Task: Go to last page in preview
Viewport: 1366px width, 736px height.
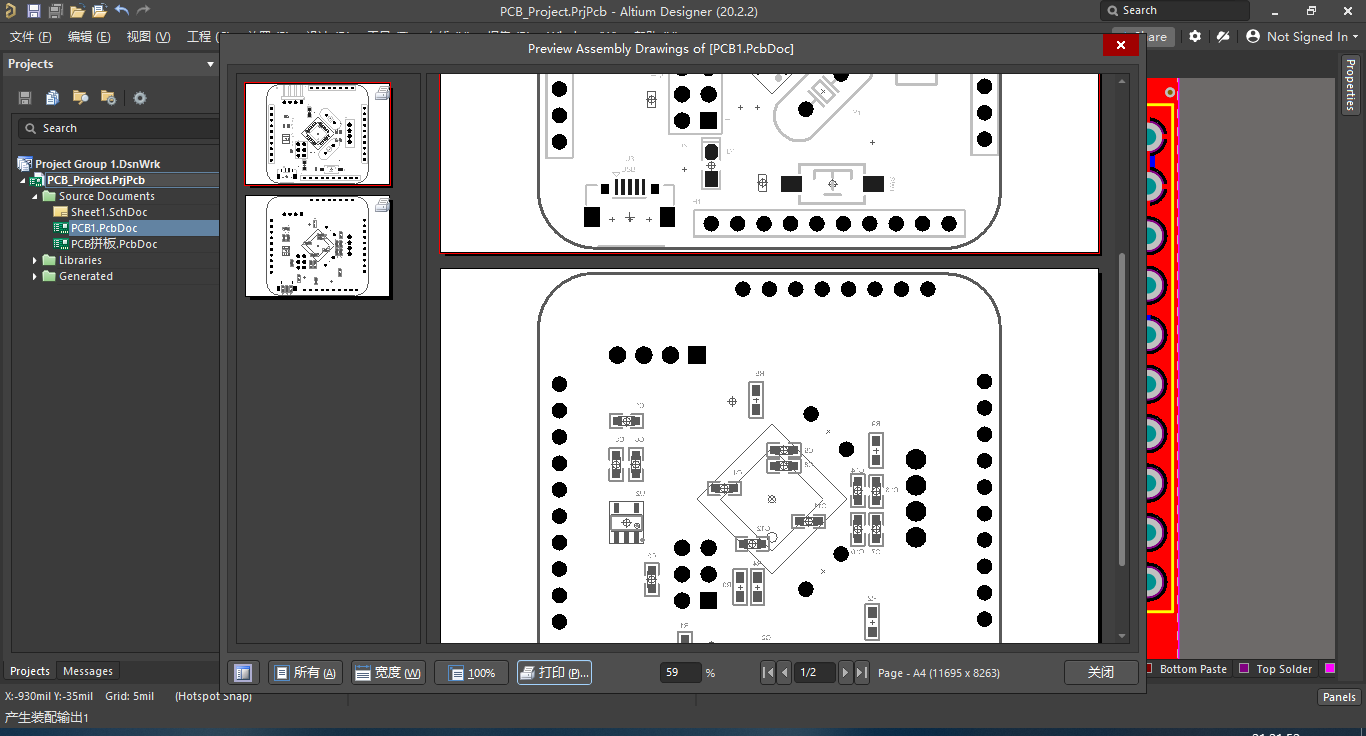Action: click(x=861, y=673)
